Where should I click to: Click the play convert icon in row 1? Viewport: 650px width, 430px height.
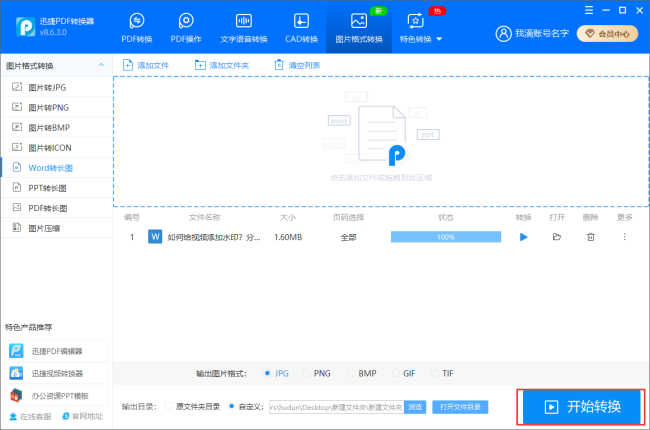[x=524, y=237]
